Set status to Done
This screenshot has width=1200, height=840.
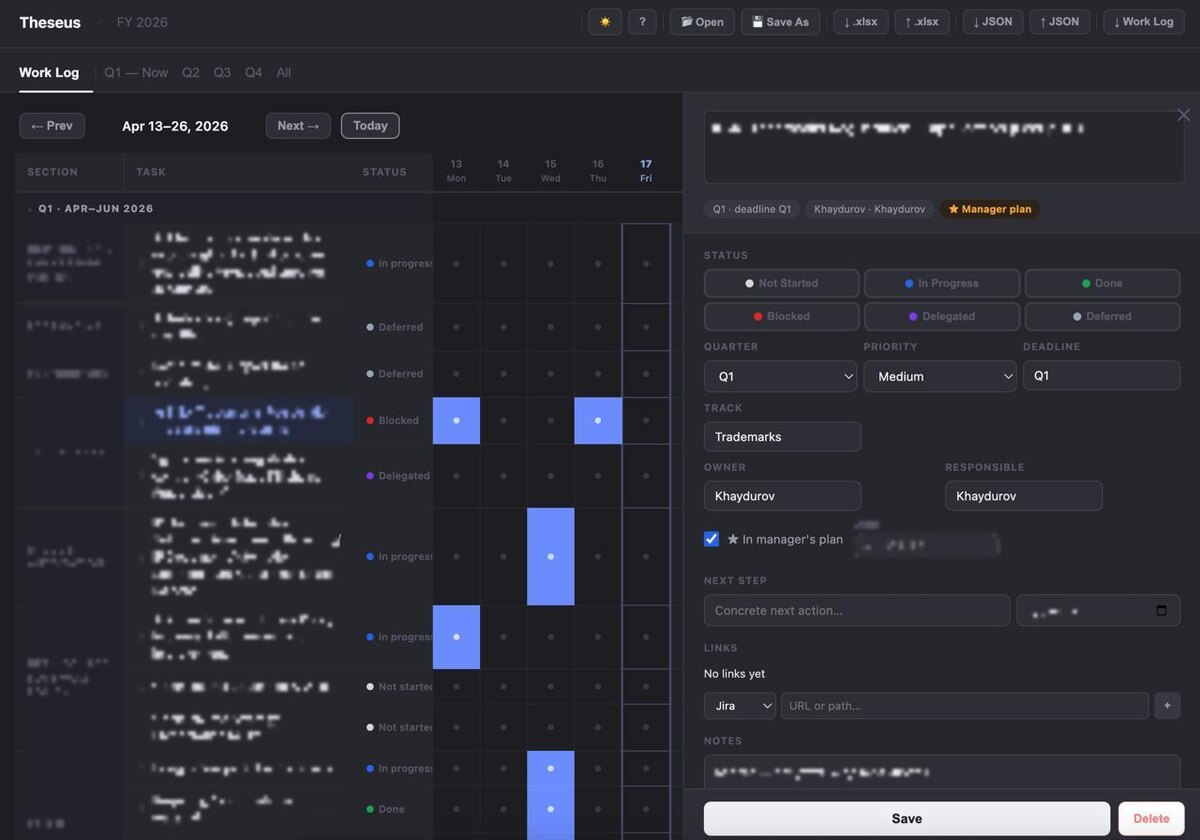pyautogui.click(x=1102, y=283)
